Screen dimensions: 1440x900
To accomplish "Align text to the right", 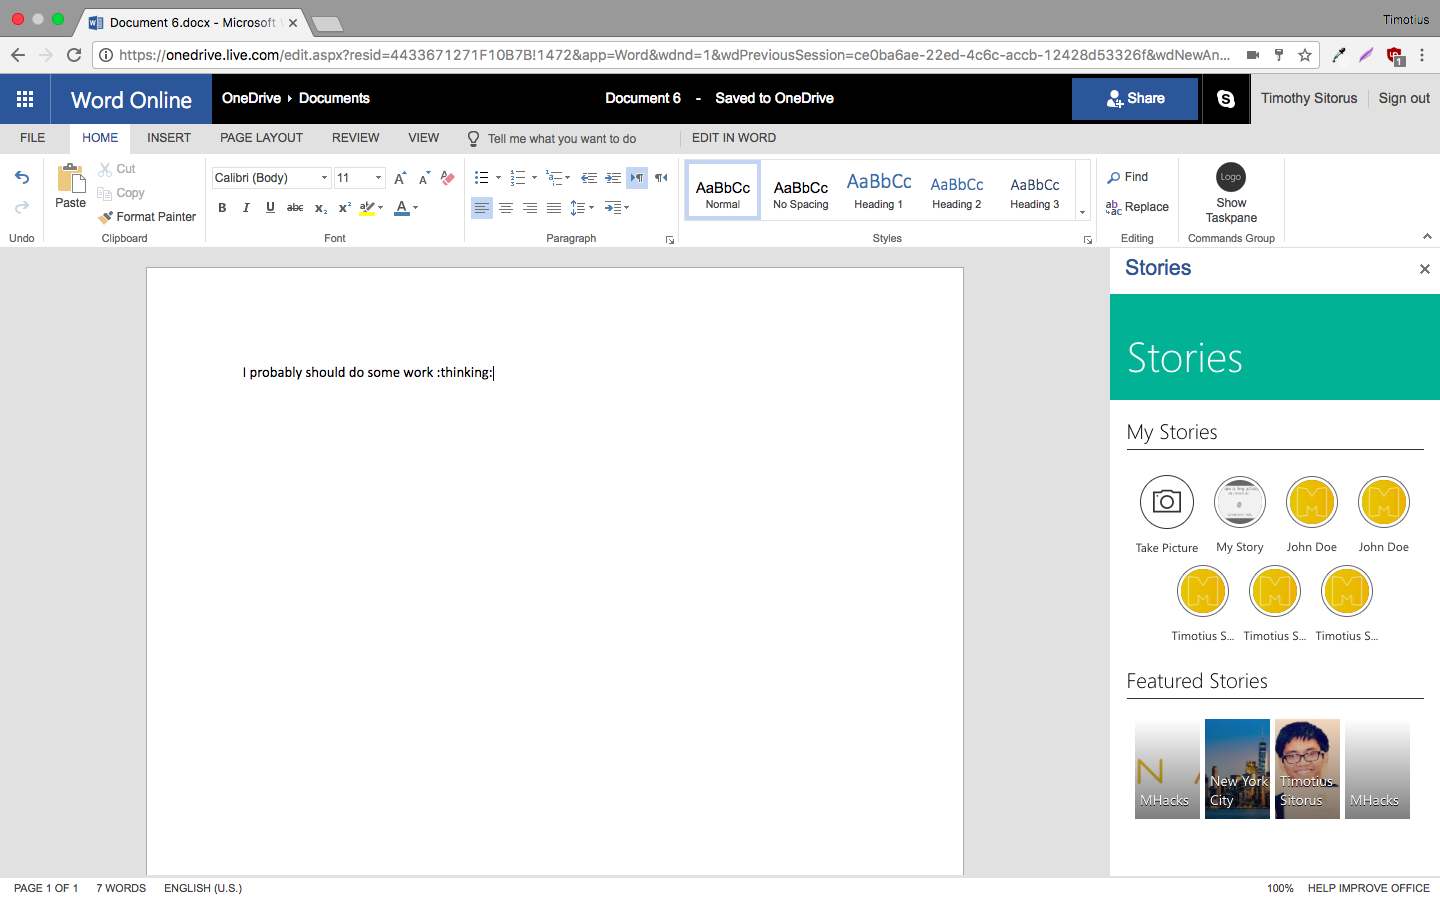I will pos(530,208).
